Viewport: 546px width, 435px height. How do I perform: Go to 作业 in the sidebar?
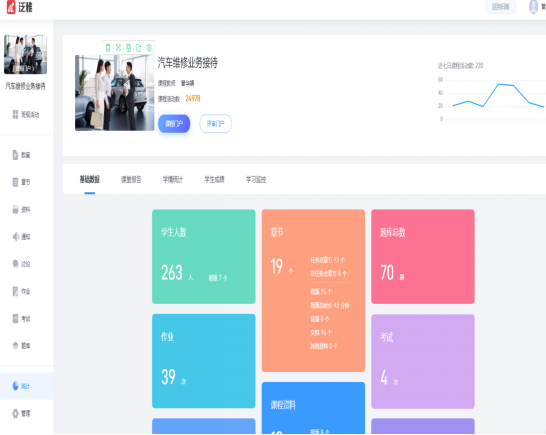22,291
